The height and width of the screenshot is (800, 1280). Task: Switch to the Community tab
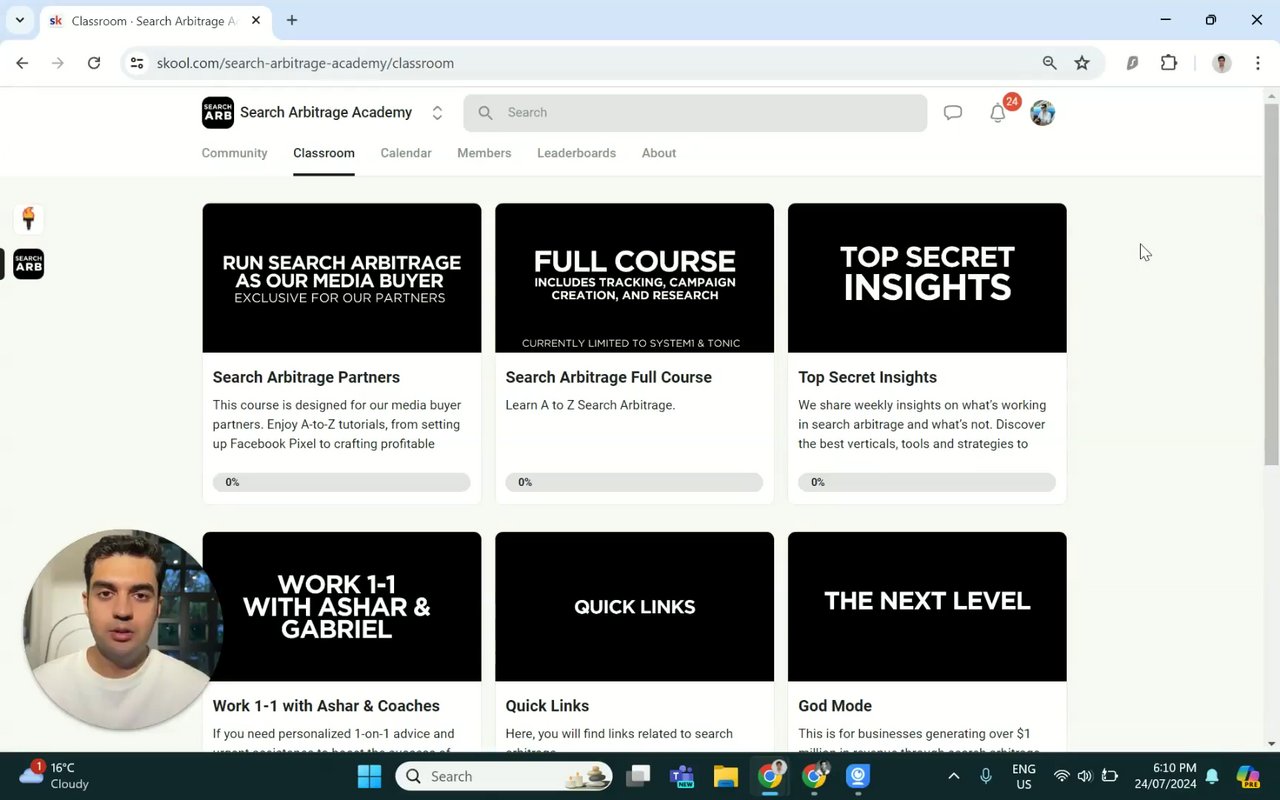(x=234, y=153)
